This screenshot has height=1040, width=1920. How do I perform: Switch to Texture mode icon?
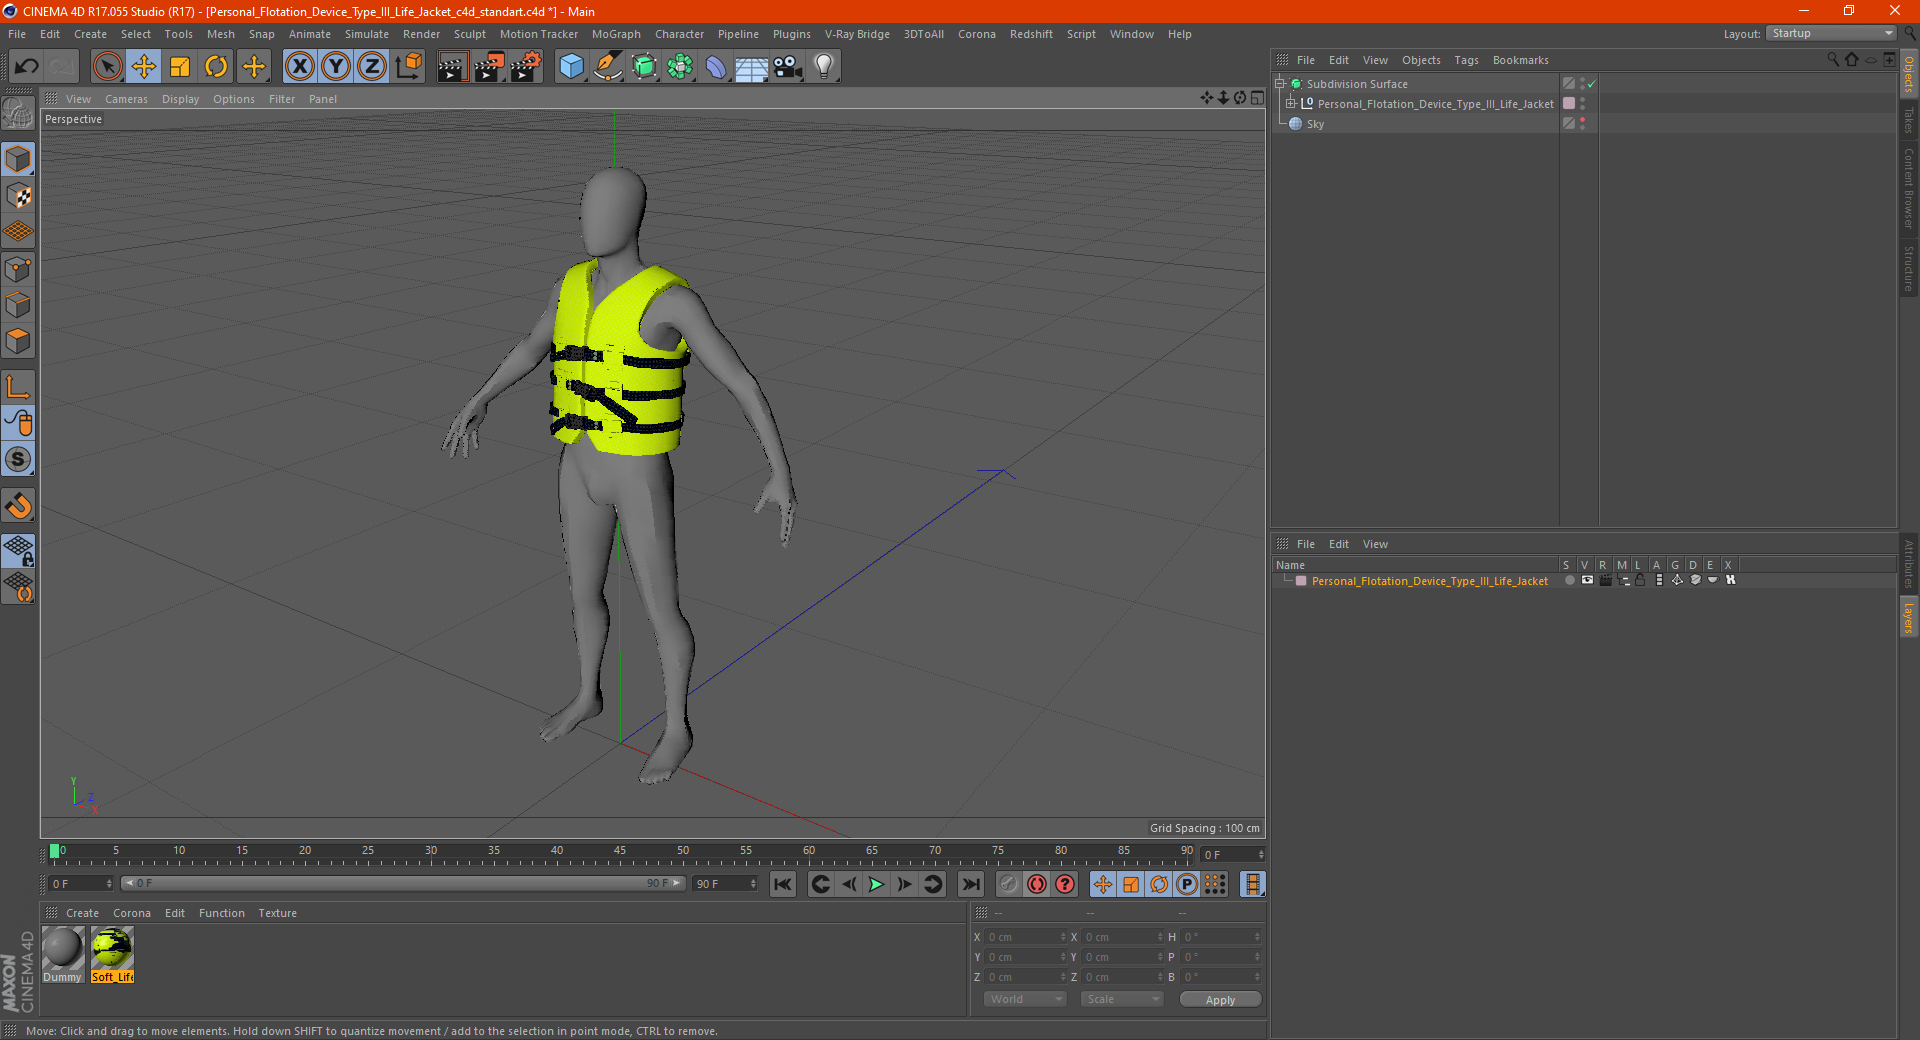18,196
